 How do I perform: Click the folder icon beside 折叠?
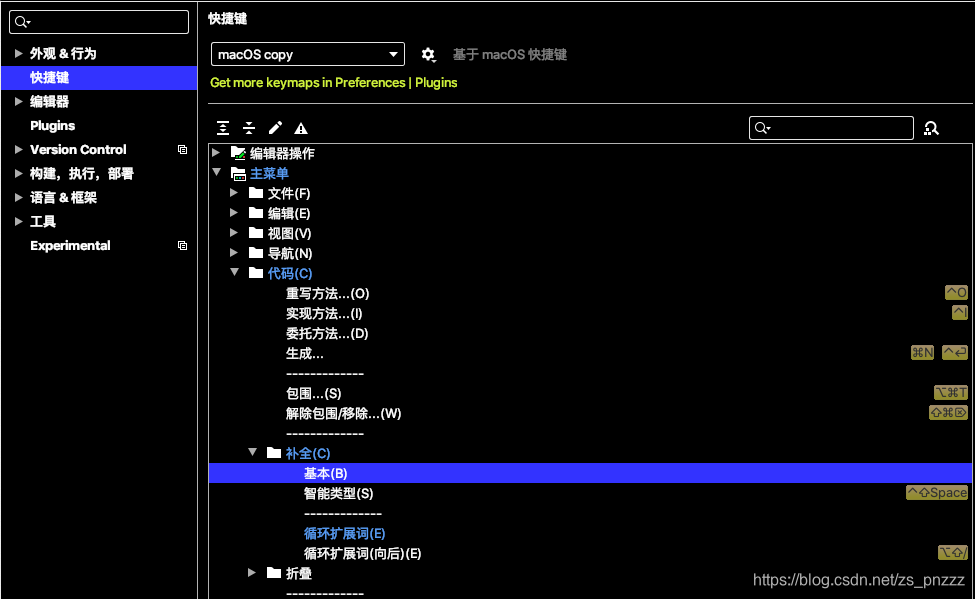coord(274,573)
